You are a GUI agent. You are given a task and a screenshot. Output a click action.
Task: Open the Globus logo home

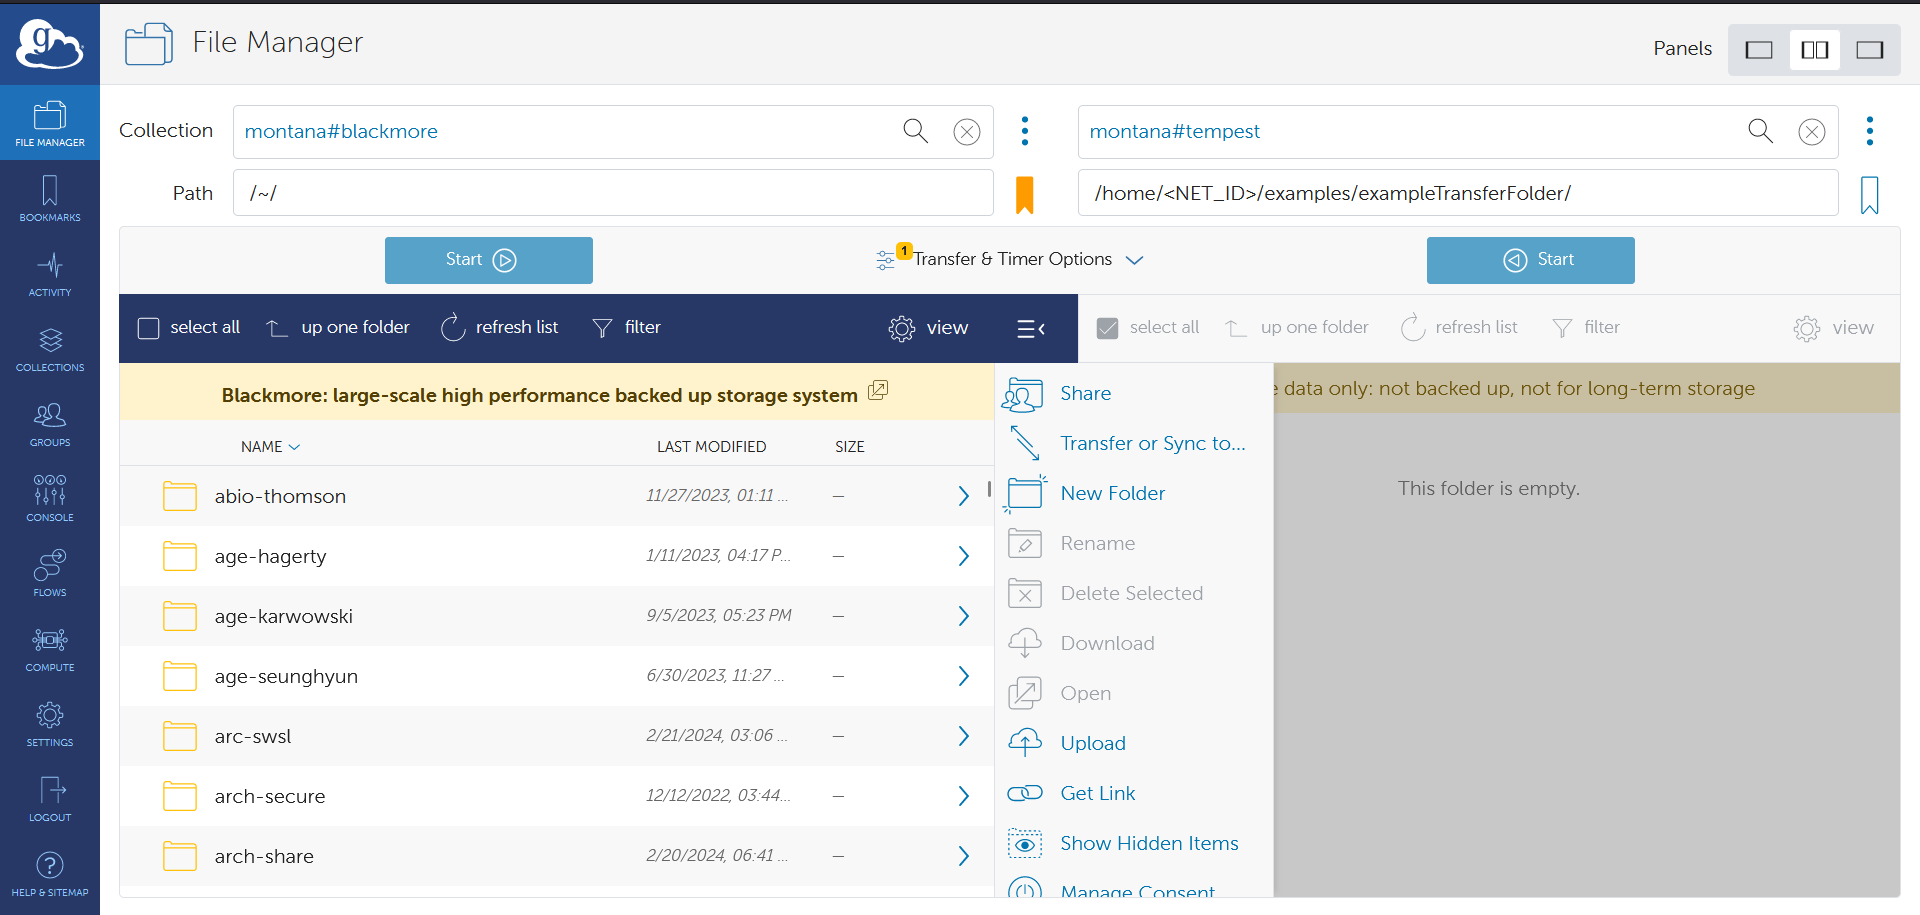pyautogui.click(x=49, y=44)
